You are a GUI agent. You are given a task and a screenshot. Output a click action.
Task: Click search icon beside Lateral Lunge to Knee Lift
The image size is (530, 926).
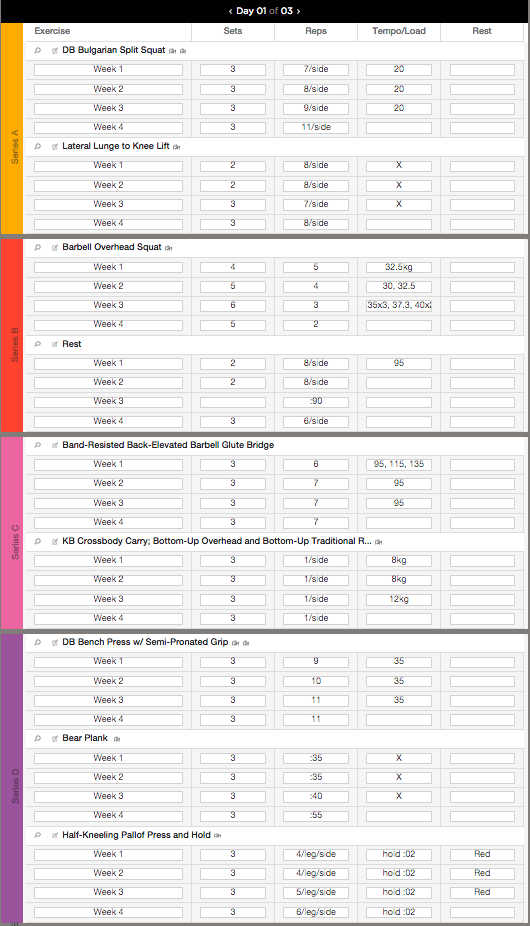pyautogui.click(x=38, y=146)
